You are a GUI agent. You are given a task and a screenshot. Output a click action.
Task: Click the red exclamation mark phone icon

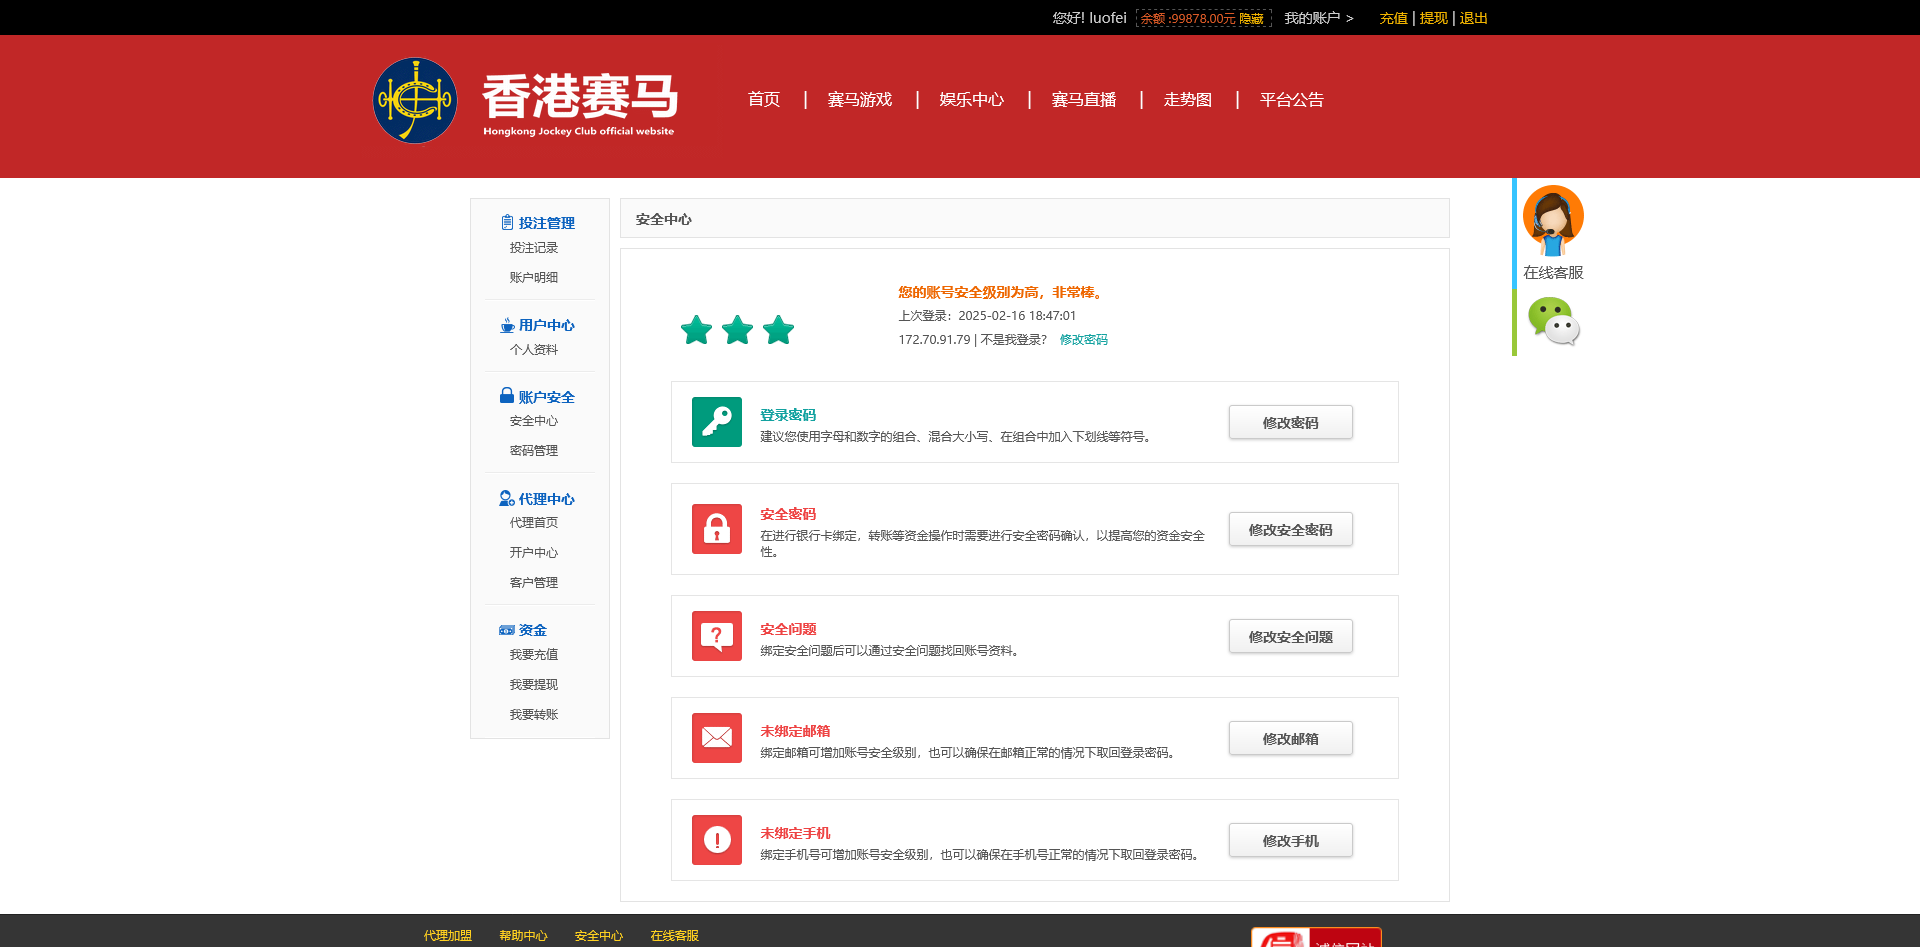pyautogui.click(x=716, y=840)
